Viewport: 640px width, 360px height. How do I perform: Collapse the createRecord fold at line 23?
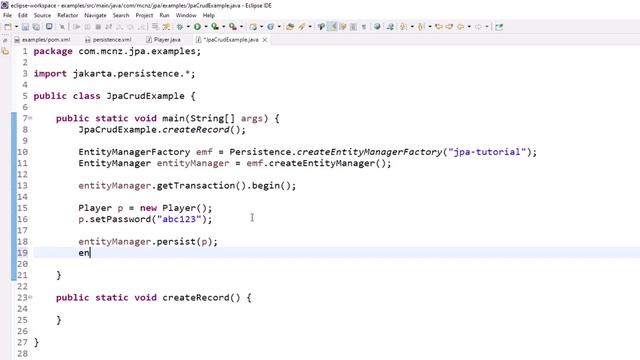tap(31, 298)
